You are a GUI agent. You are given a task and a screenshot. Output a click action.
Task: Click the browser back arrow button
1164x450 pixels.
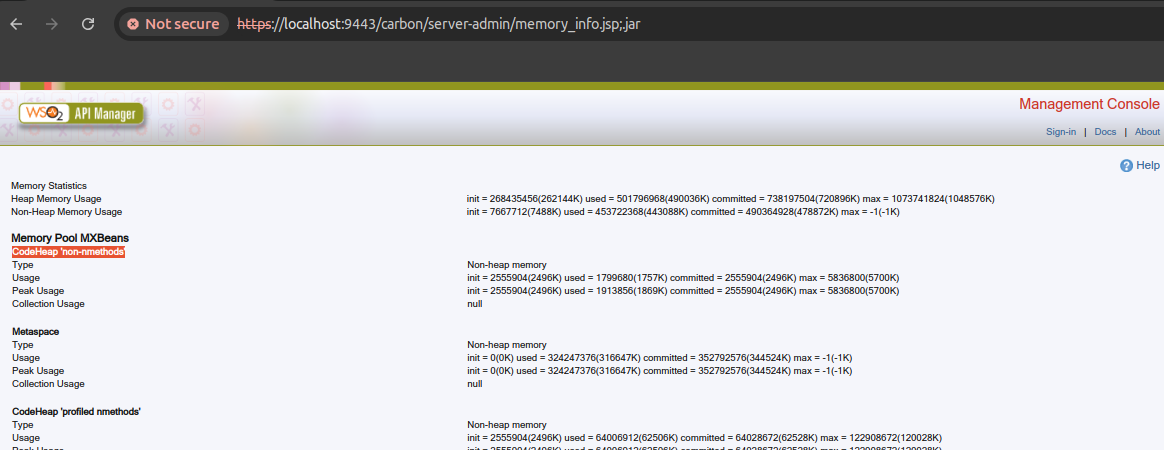tap(17, 24)
